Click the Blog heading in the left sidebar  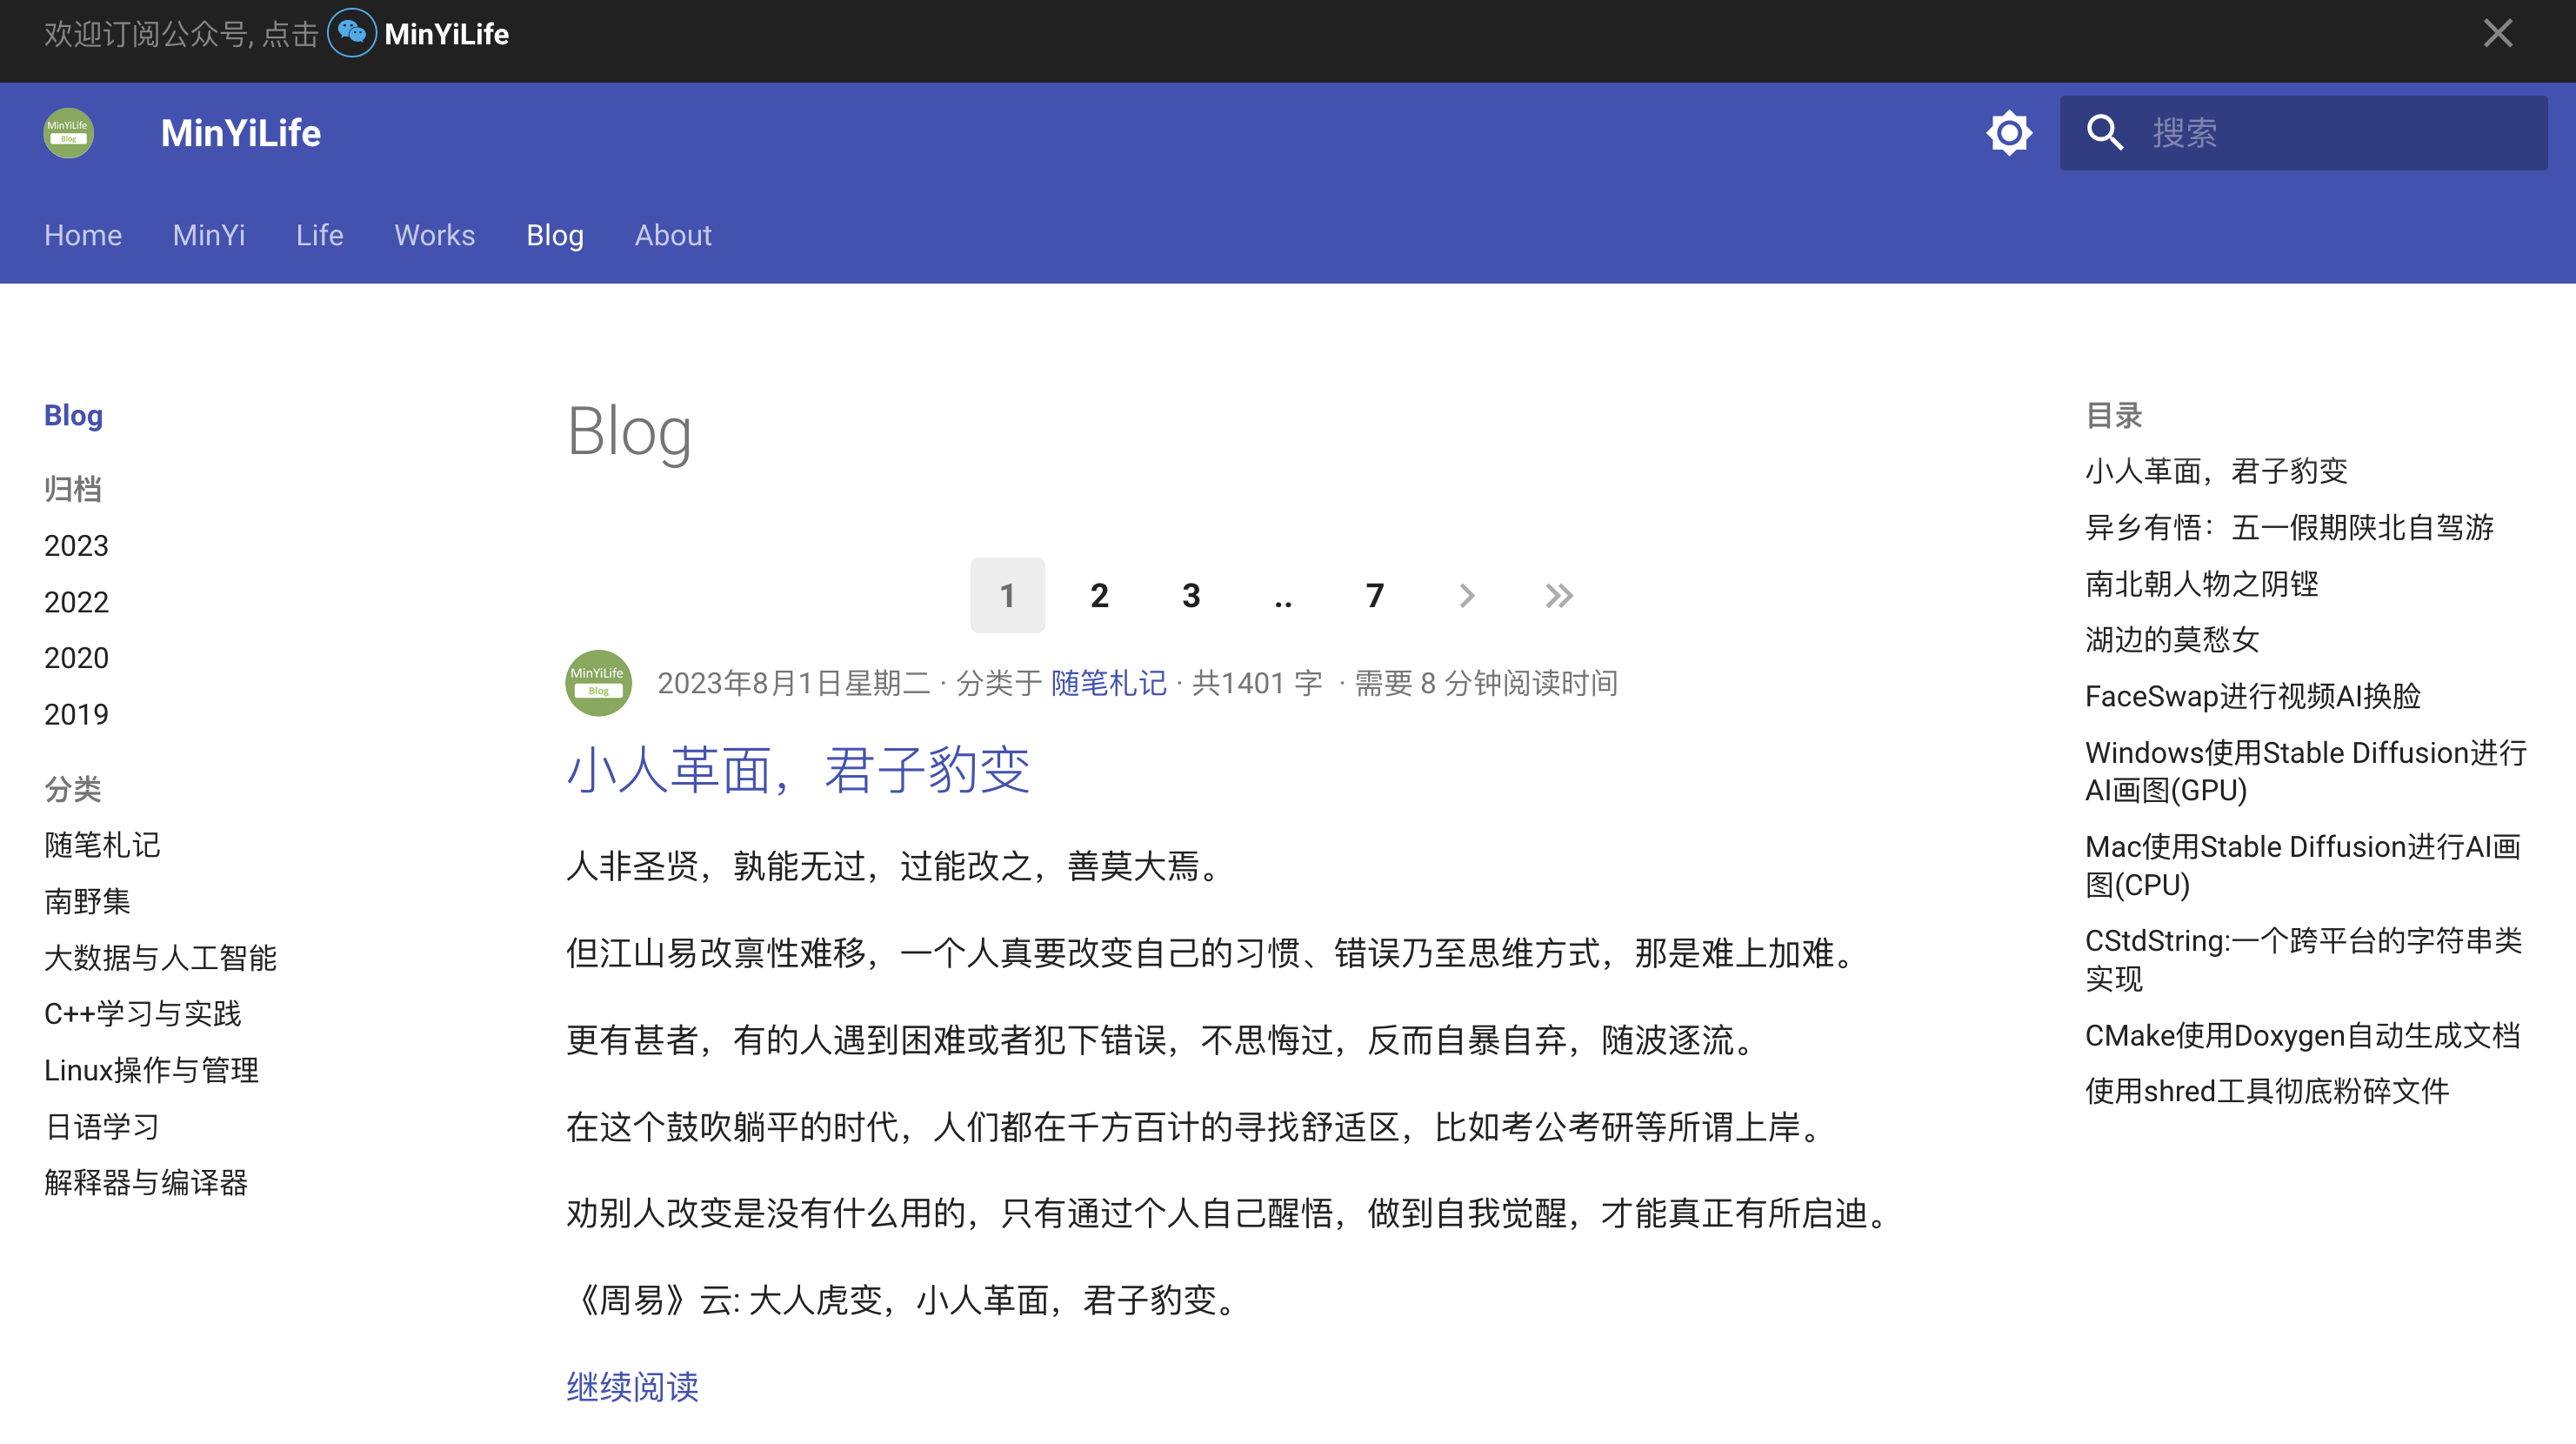tap(73, 415)
